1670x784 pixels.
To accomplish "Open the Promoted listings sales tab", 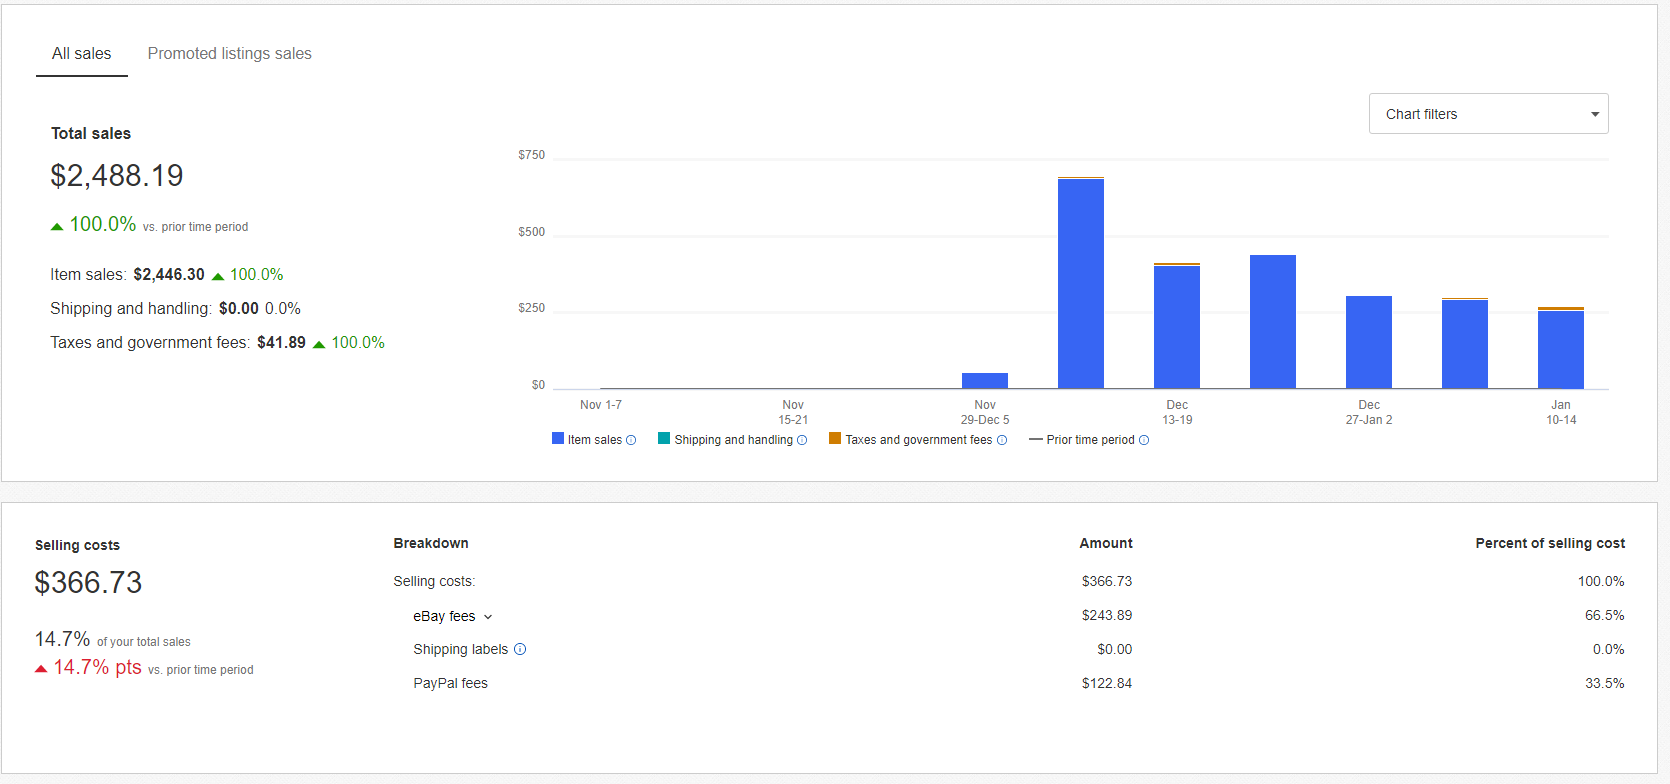I will point(229,54).
